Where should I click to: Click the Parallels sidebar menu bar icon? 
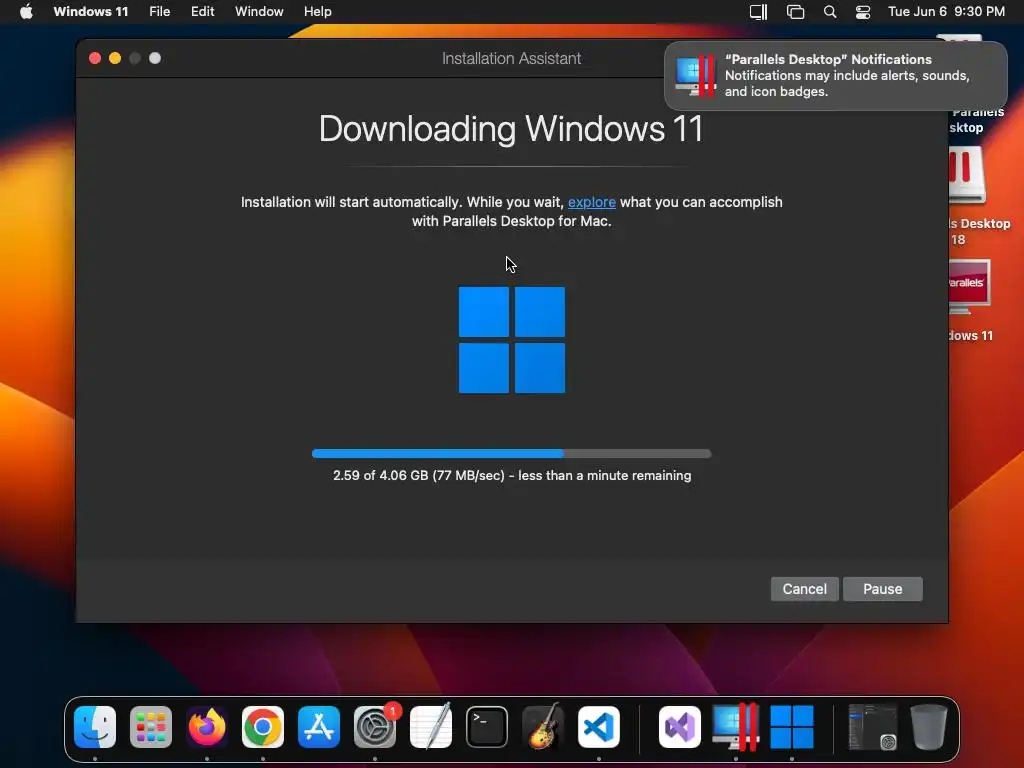[758, 12]
